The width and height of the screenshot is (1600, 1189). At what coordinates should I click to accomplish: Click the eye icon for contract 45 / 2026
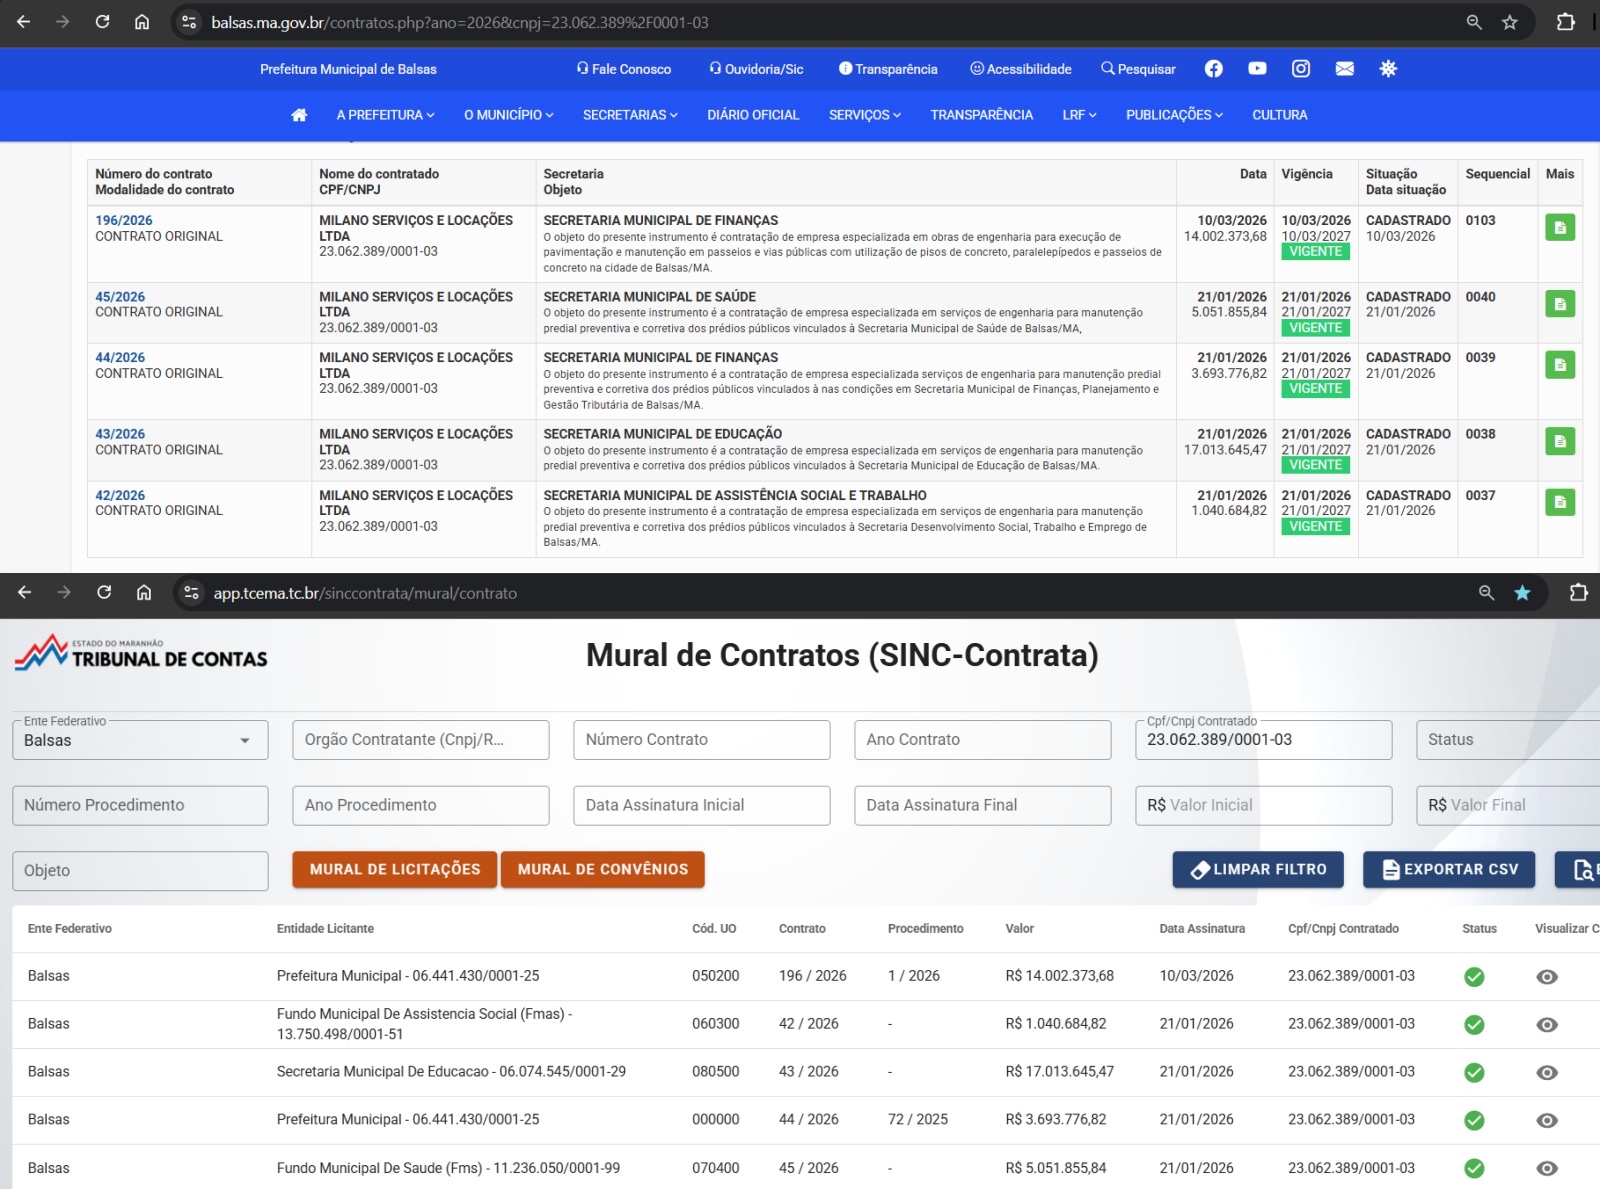pyautogui.click(x=1547, y=1168)
